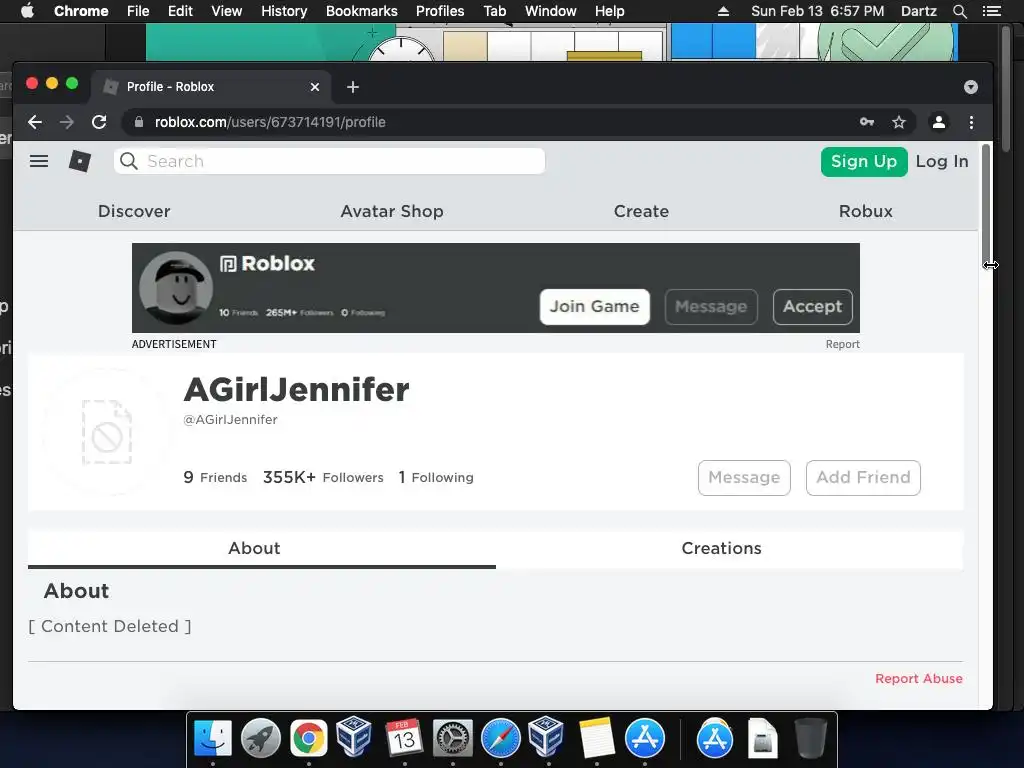The height and width of the screenshot is (768, 1024).
Task: Click the green Sign Up button
Action: 864,161
